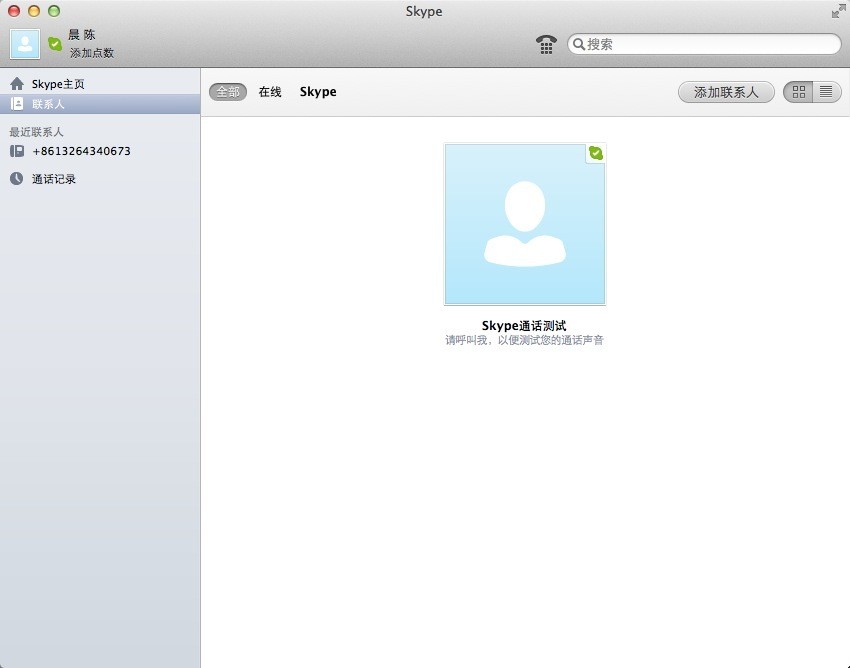
Task: Switch to list view of contacts
Action: tap(827, 92)
